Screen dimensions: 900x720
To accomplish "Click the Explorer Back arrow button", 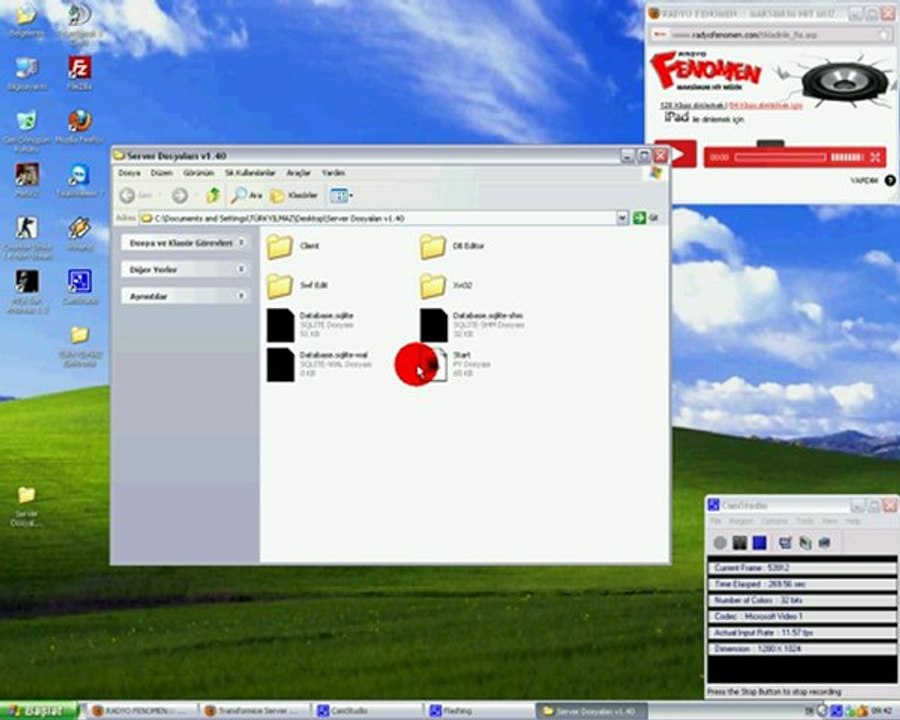I will (127, 196).
